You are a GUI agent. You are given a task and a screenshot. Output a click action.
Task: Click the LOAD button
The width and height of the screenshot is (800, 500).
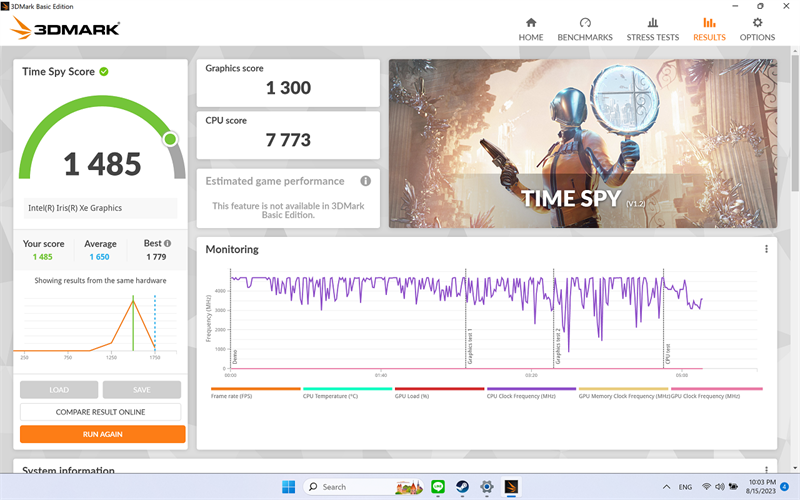pos(59,390)
